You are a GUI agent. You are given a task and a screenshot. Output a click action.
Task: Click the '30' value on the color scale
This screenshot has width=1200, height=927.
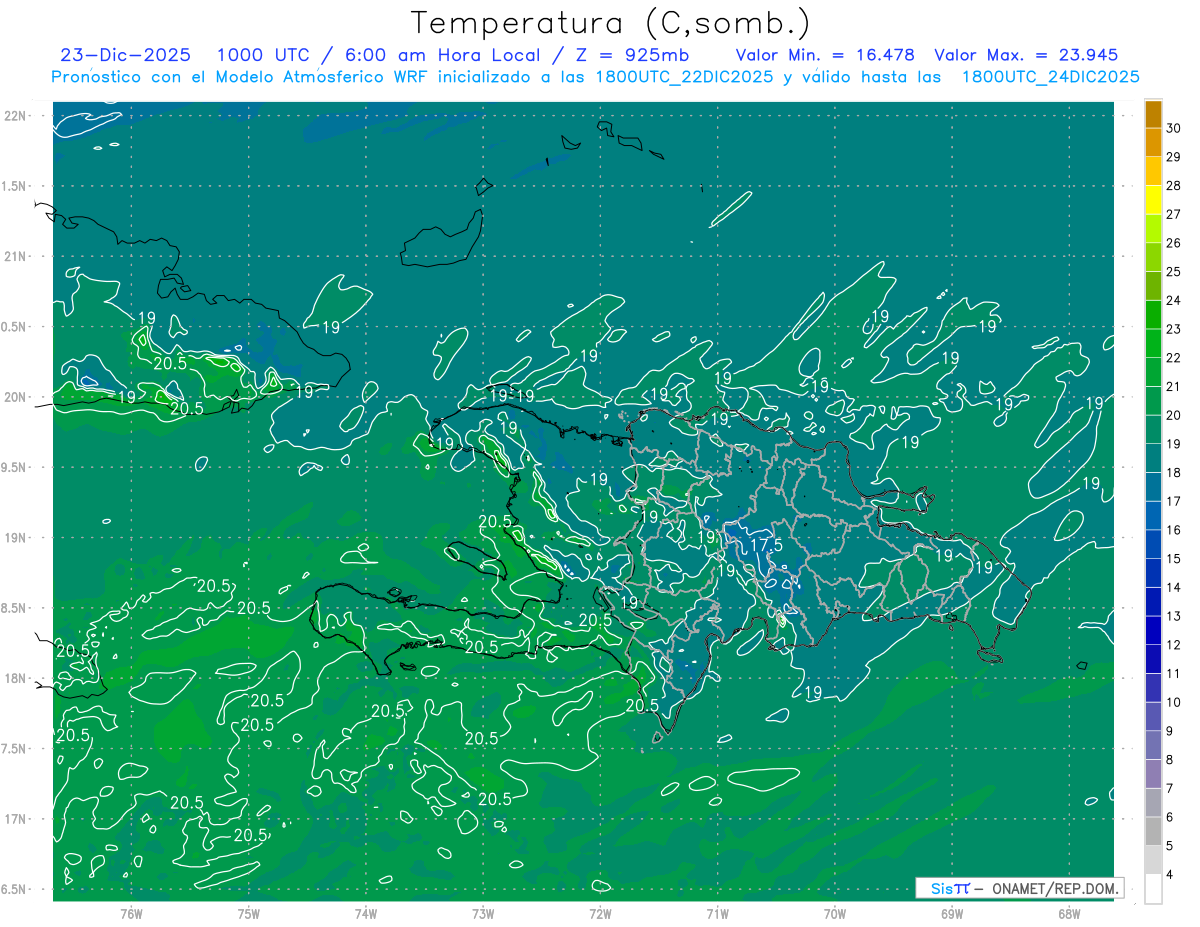pyautogui.click(x=1174, y=128)
